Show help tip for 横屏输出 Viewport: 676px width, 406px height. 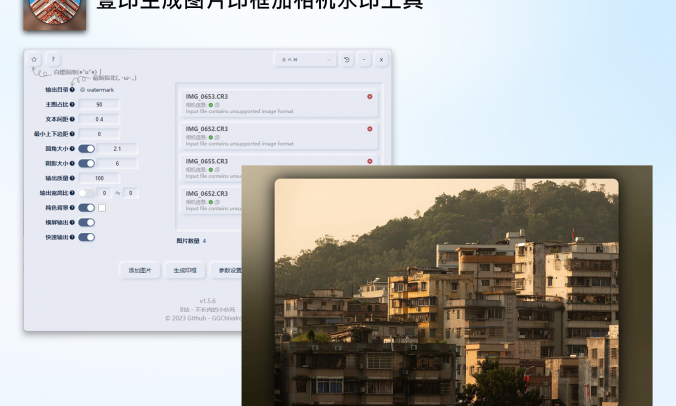click(x=72, y=222)
